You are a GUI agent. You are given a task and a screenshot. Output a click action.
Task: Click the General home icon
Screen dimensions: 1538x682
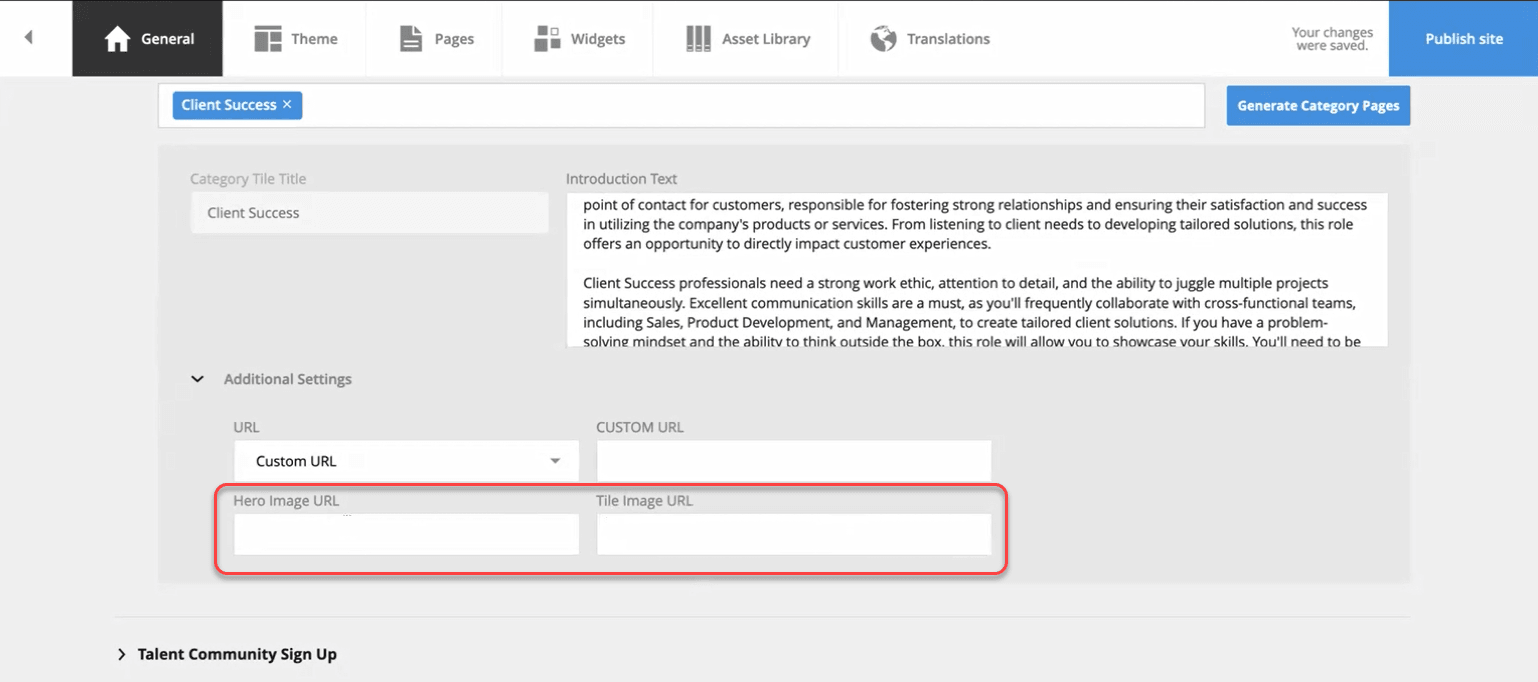pyautogui.click(x=118, y=39)
